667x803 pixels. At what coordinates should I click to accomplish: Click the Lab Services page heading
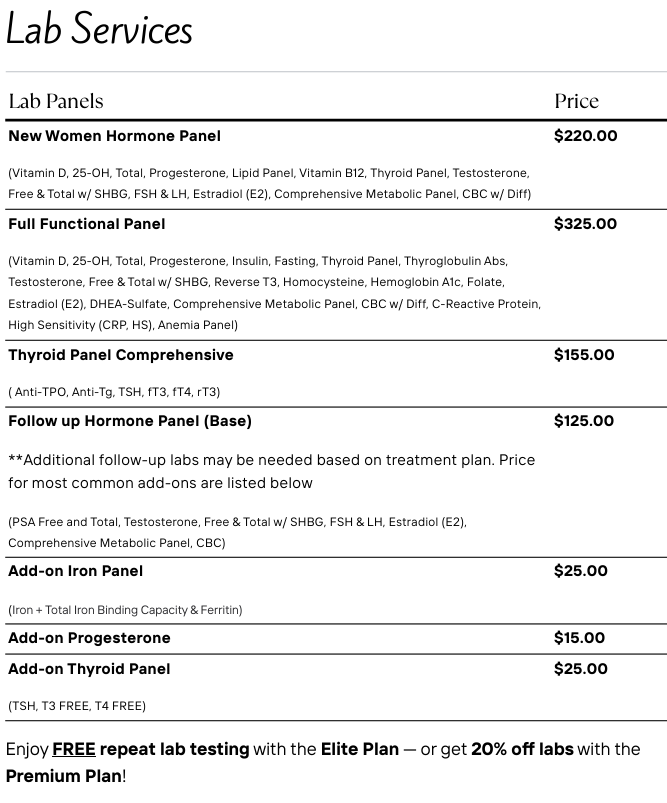coord(99,29)
